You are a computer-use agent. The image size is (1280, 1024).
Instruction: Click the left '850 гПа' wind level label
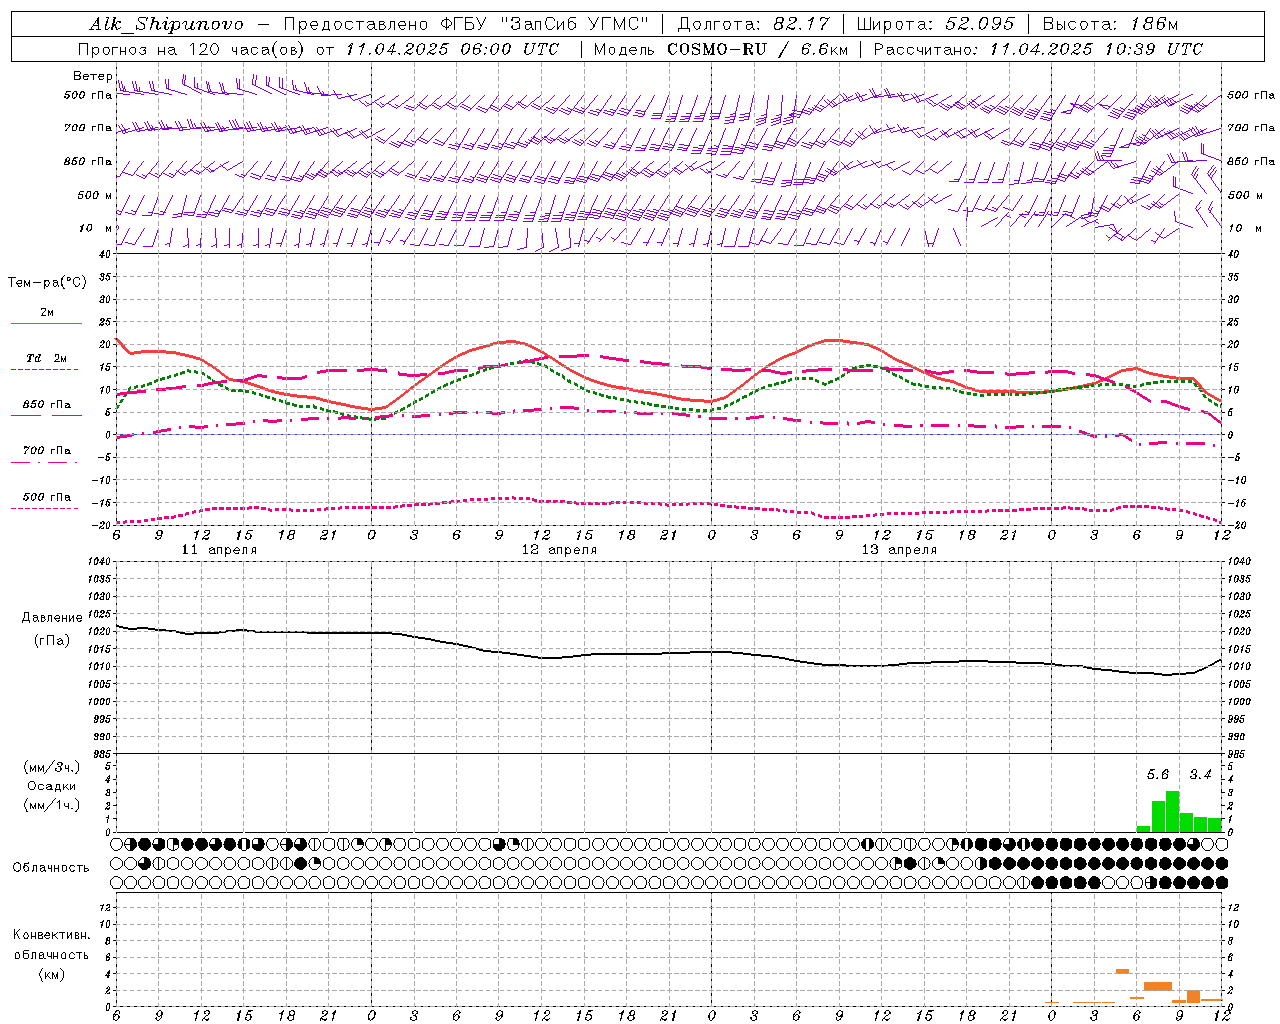click(x=88, y=161)
